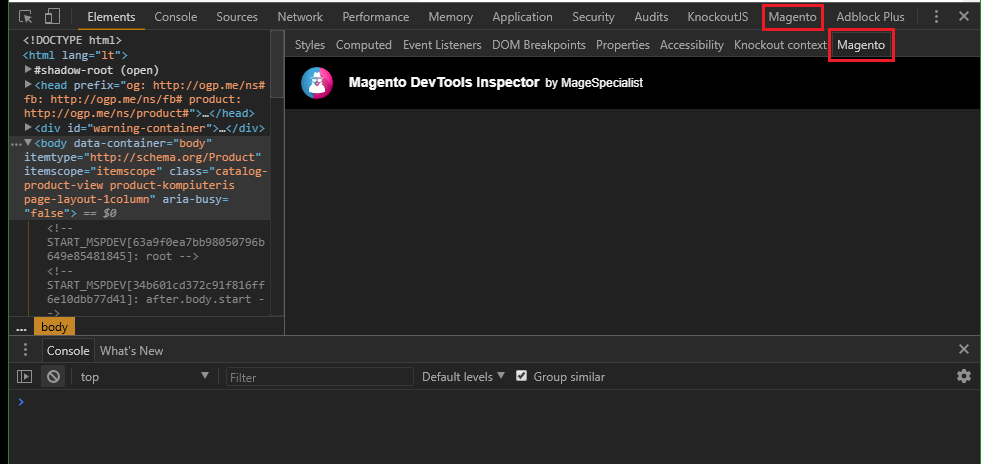Select the <!DOCTYPE html> line
Image resolution: width=981 pixels, height=464 pixels.
(x=73, y=41)
